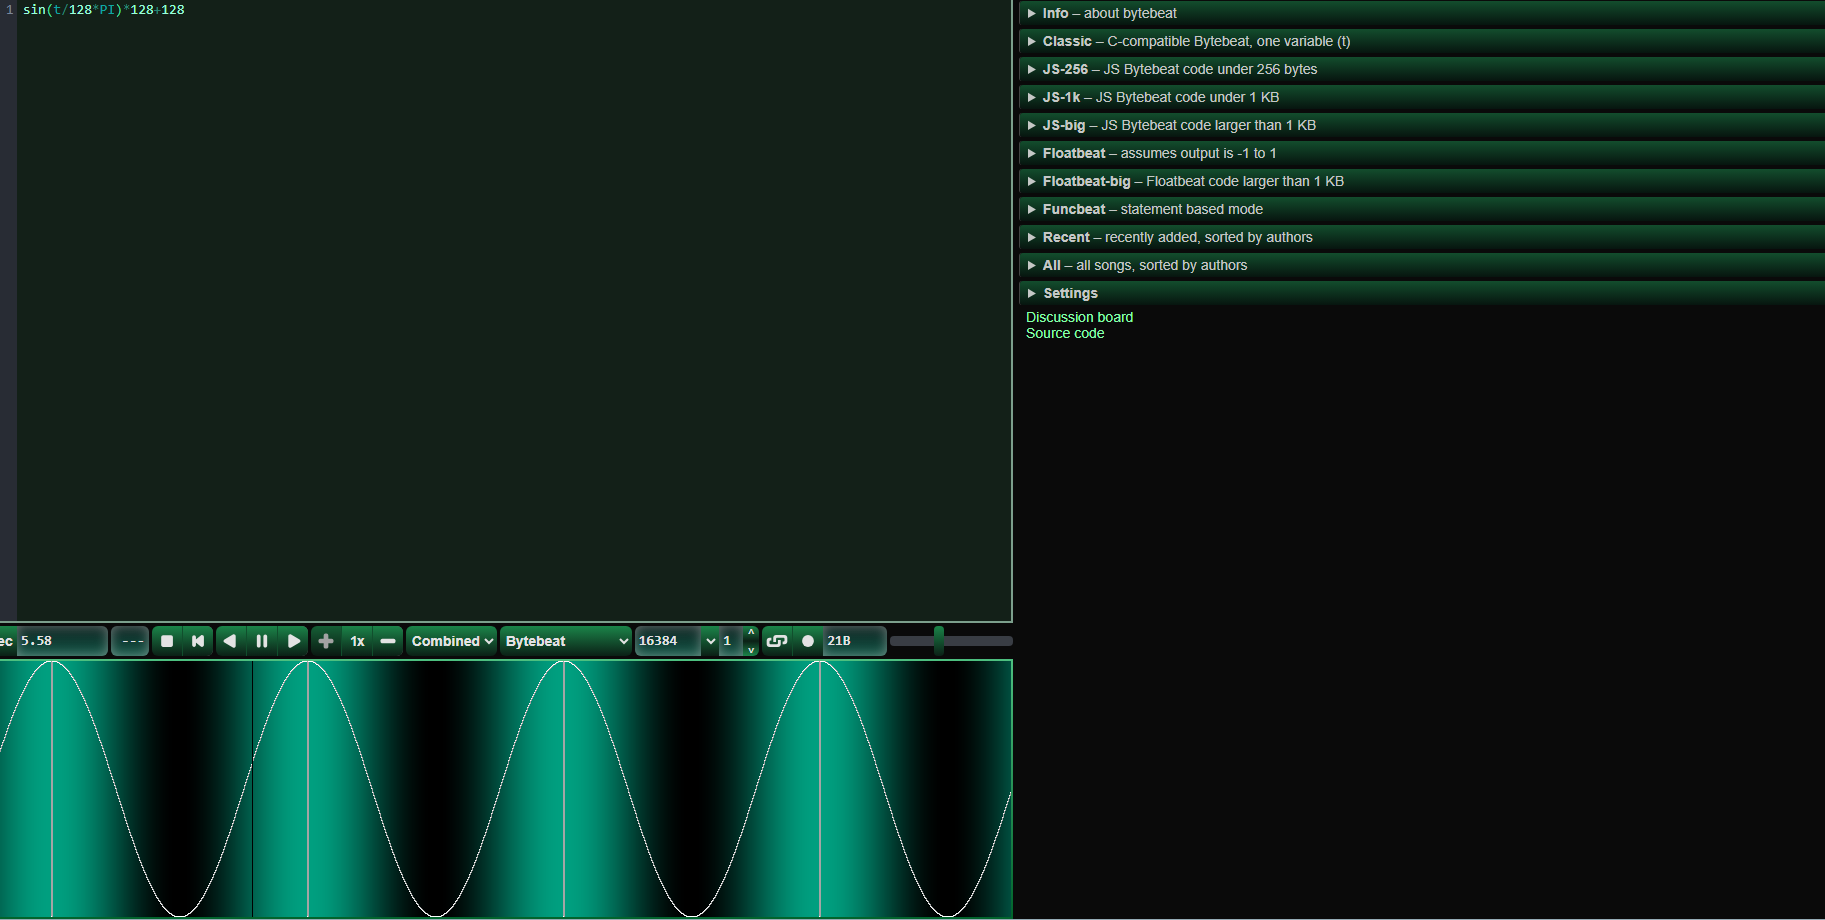Open the Combined draw mode dropdown
The height and width of the screenshot is (920, 1825).
click(452, 641)
